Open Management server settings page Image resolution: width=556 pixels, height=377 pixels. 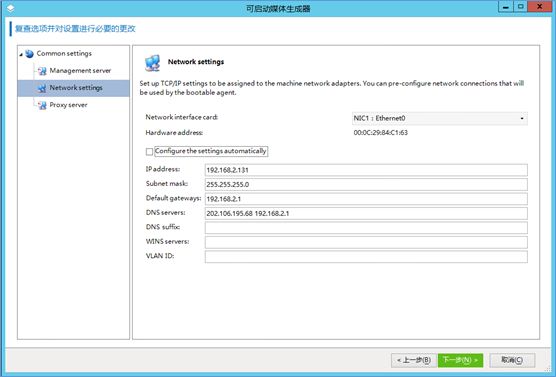tap(80, 71)
